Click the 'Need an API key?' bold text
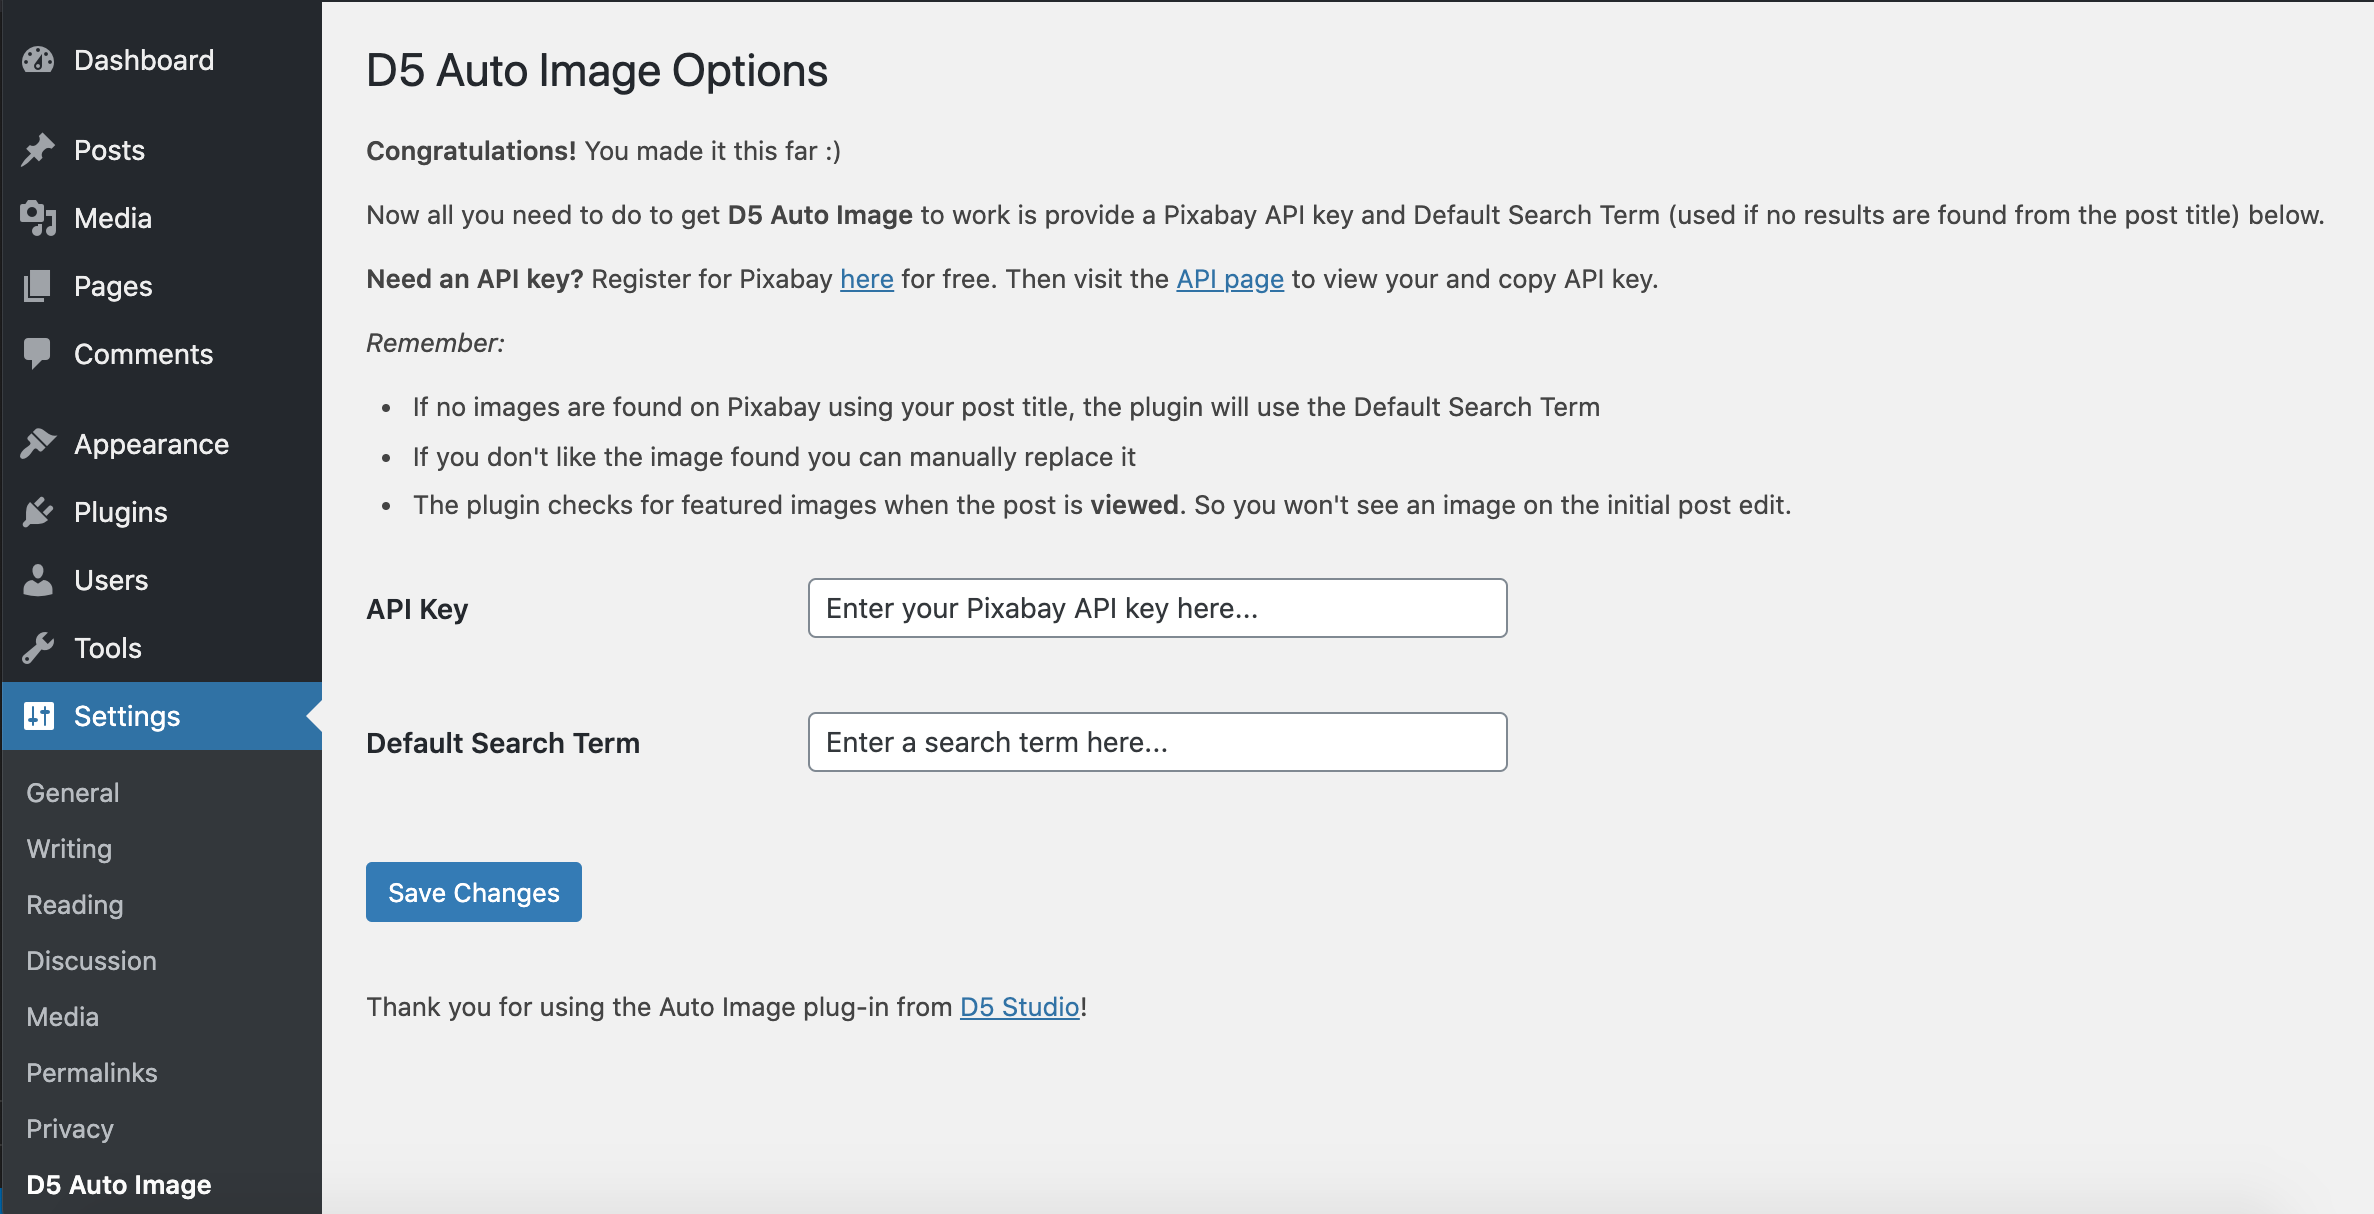This screenshot has width=2374, height=1214. click(x=475, y=279)
